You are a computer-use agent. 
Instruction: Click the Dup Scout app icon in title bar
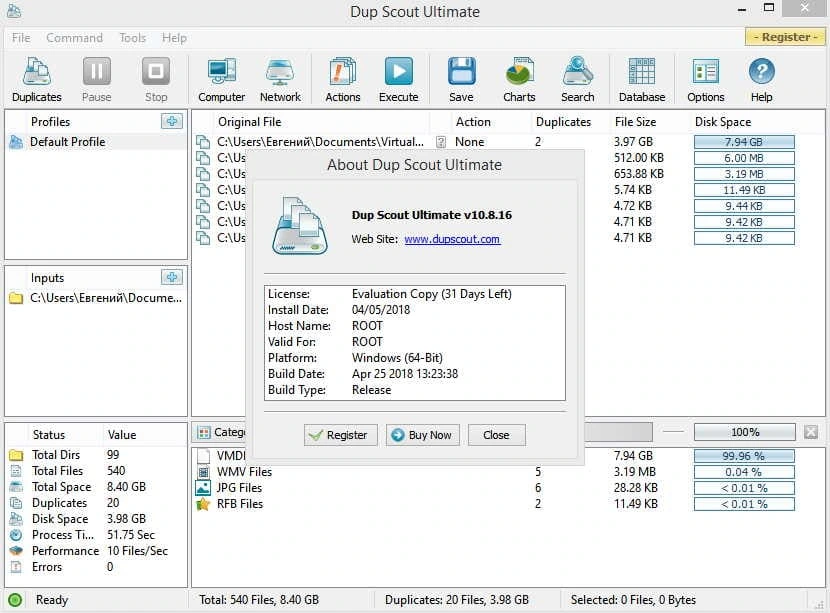[x=14, y=10]
